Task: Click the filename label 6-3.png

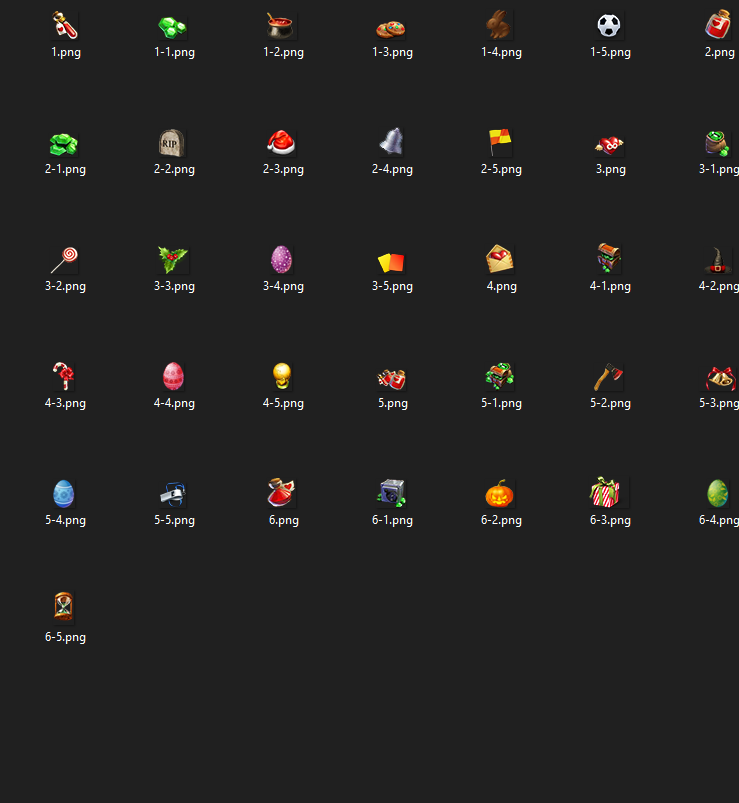Action: click(x=610, y=520)
